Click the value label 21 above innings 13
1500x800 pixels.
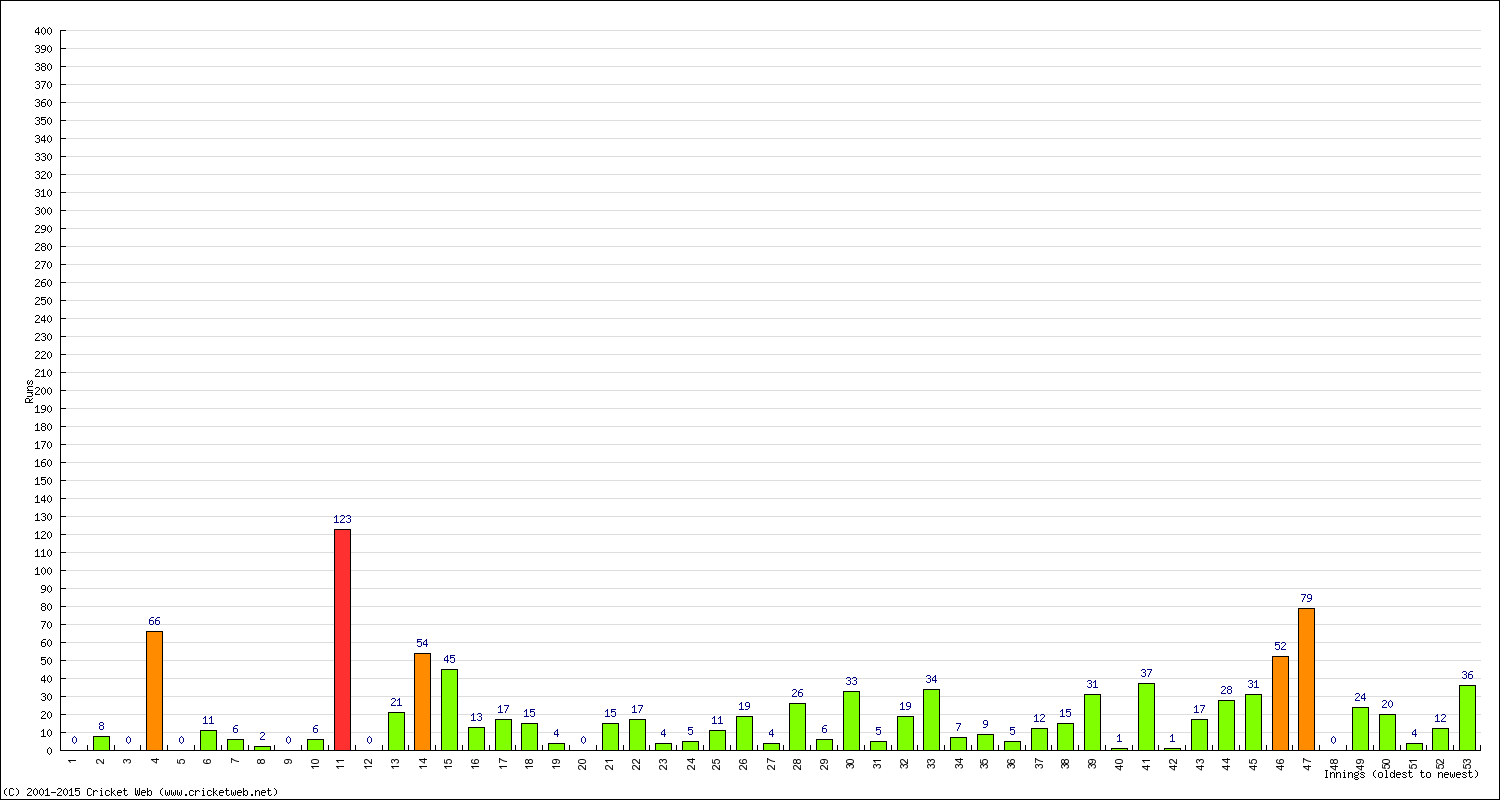pyautogui.click(x=396, y=702)
